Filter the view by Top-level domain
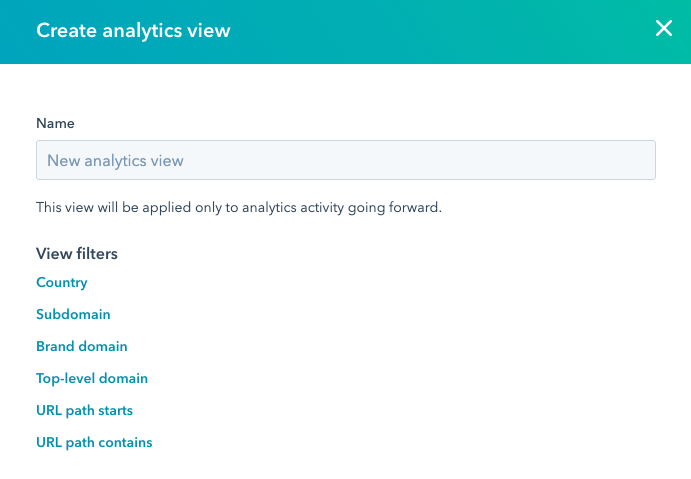 pos(92,379)
